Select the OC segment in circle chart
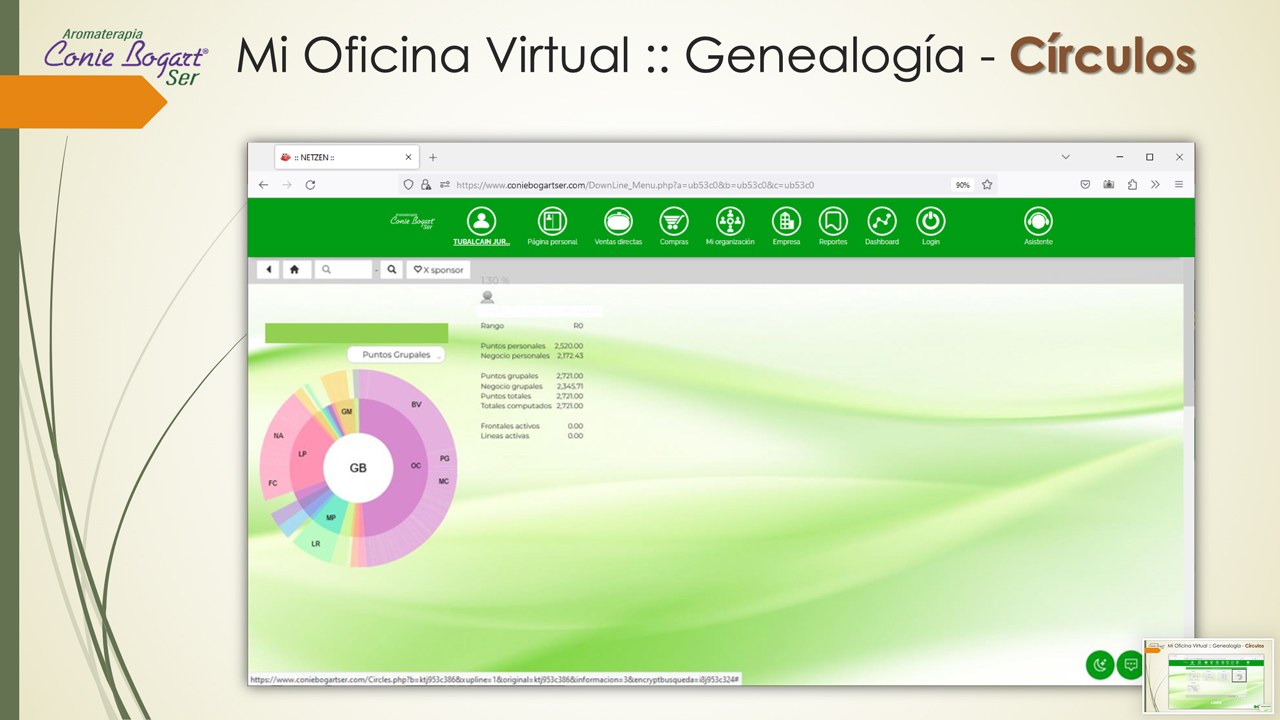This screenshot has width=1280, height=720. click(416, 466)
